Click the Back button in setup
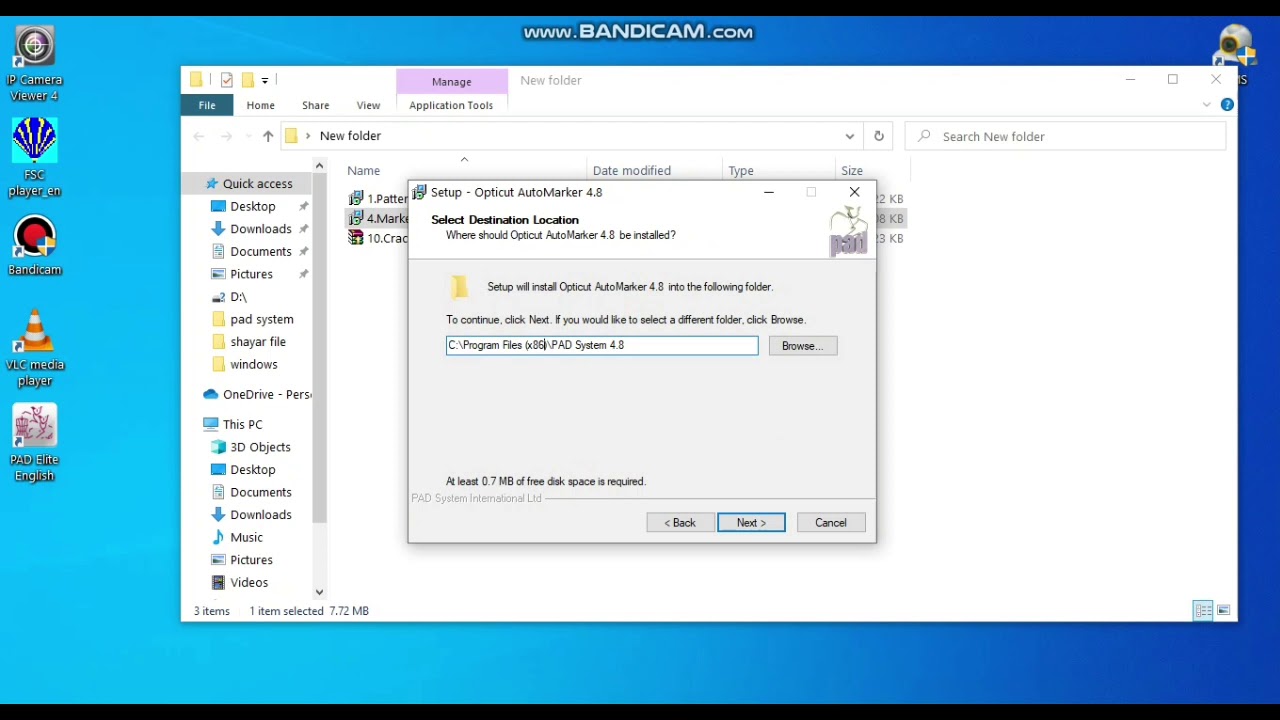 click(x=680, y=523)
